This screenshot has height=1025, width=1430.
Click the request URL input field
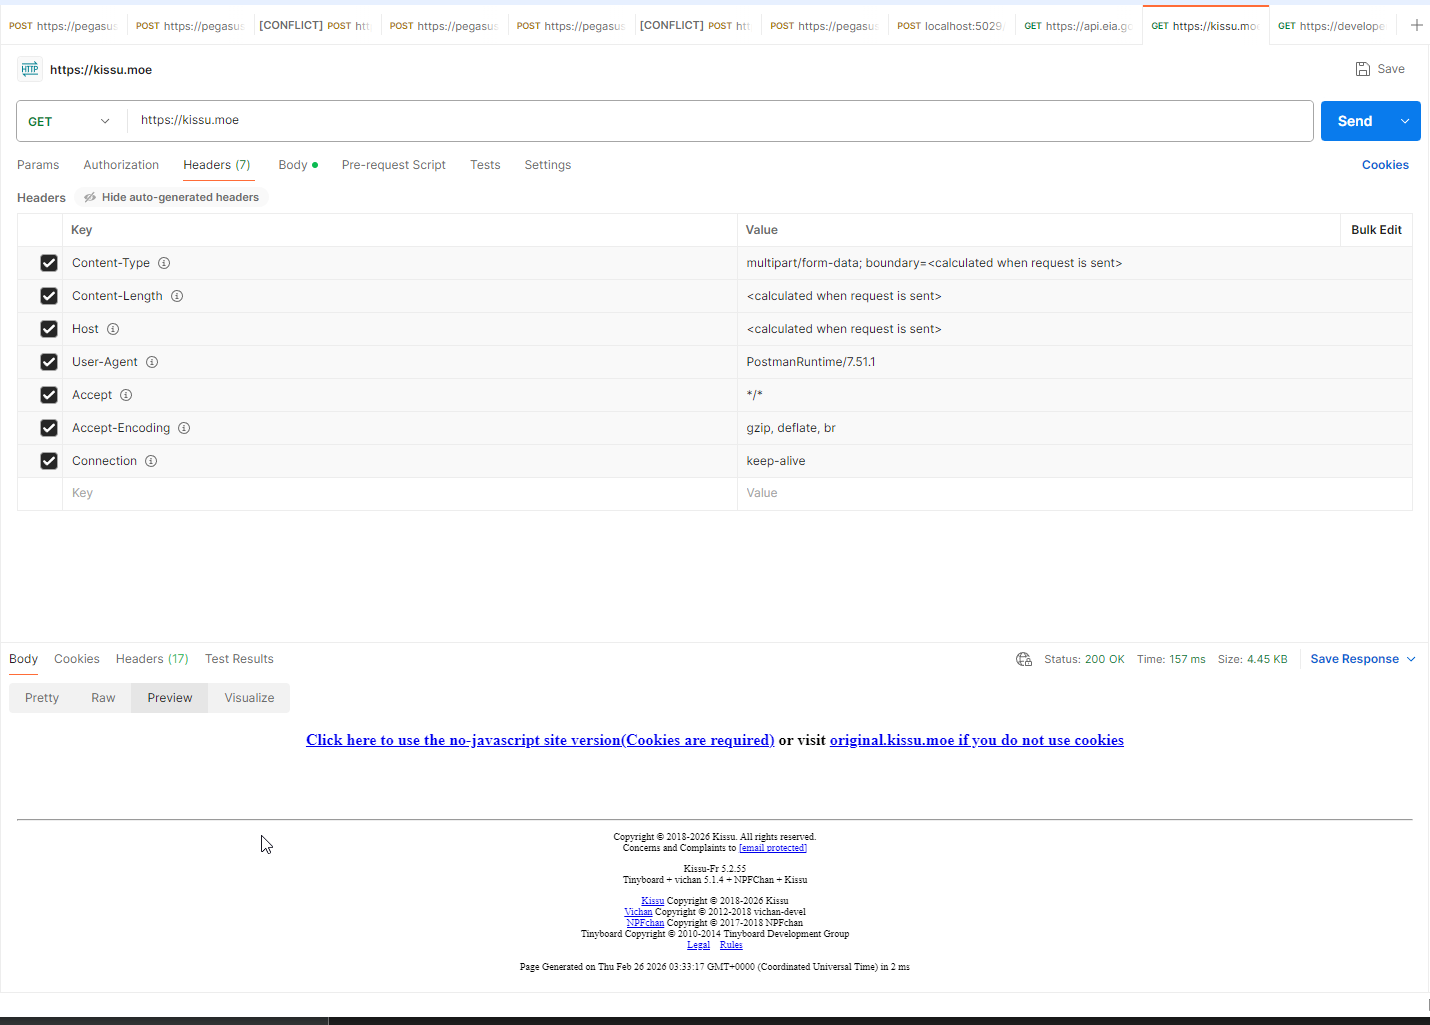point(720,121)
